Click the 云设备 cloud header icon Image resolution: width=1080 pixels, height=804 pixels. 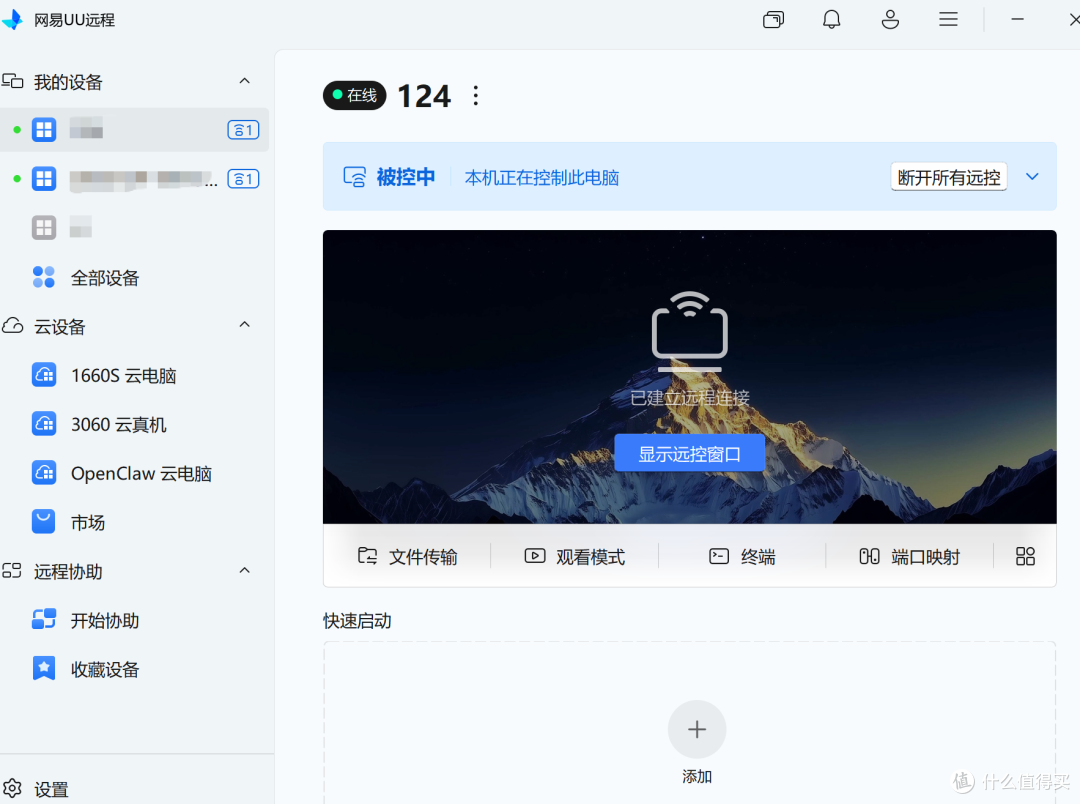pos(12,325)
